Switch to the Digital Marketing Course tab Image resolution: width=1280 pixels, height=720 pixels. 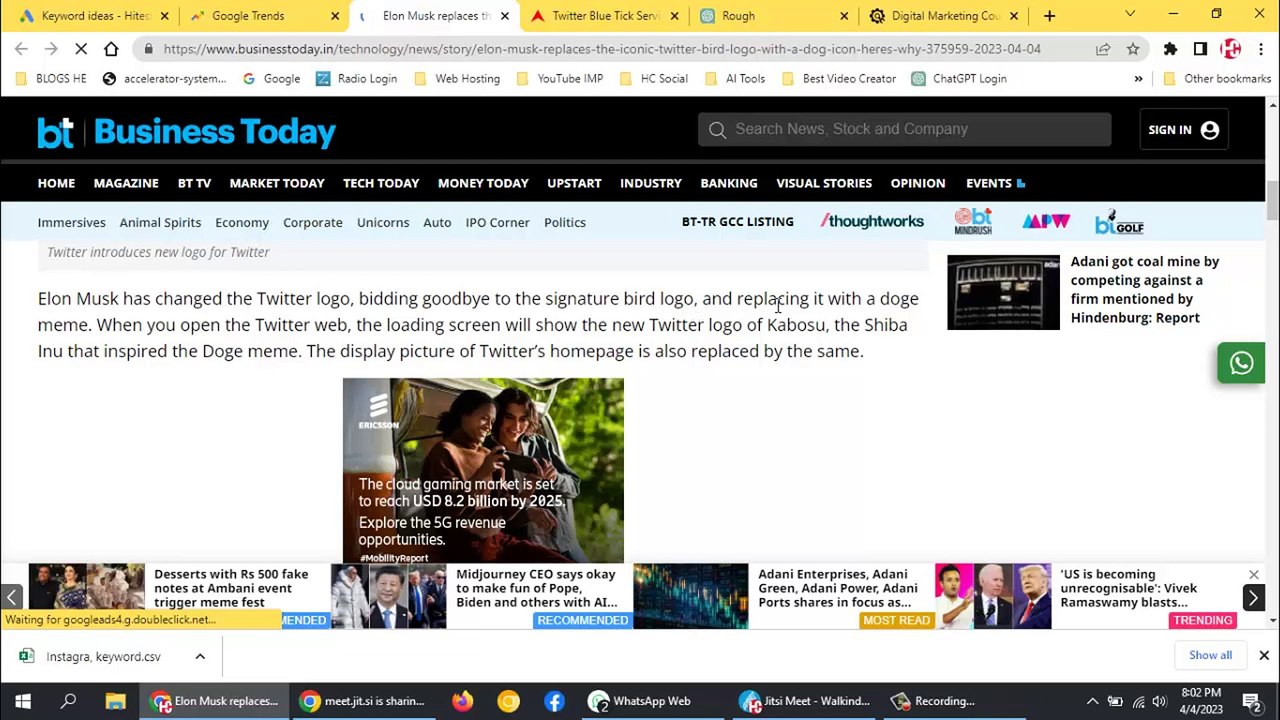pyautogui.click(x=945, y=16)
